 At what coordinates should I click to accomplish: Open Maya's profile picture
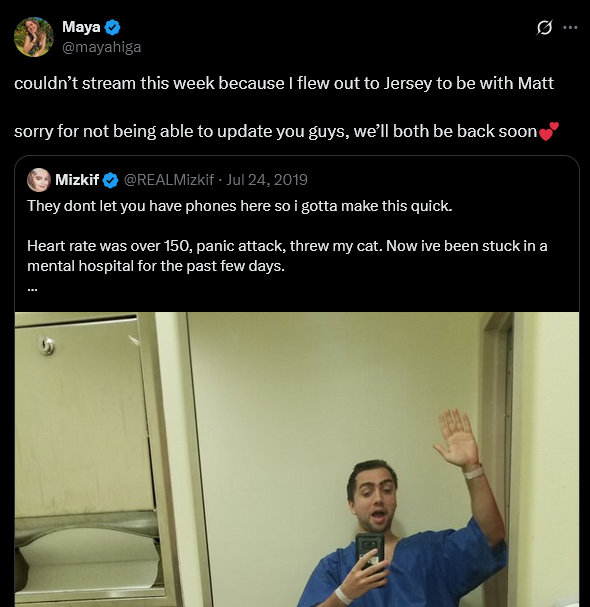(34, 37)
